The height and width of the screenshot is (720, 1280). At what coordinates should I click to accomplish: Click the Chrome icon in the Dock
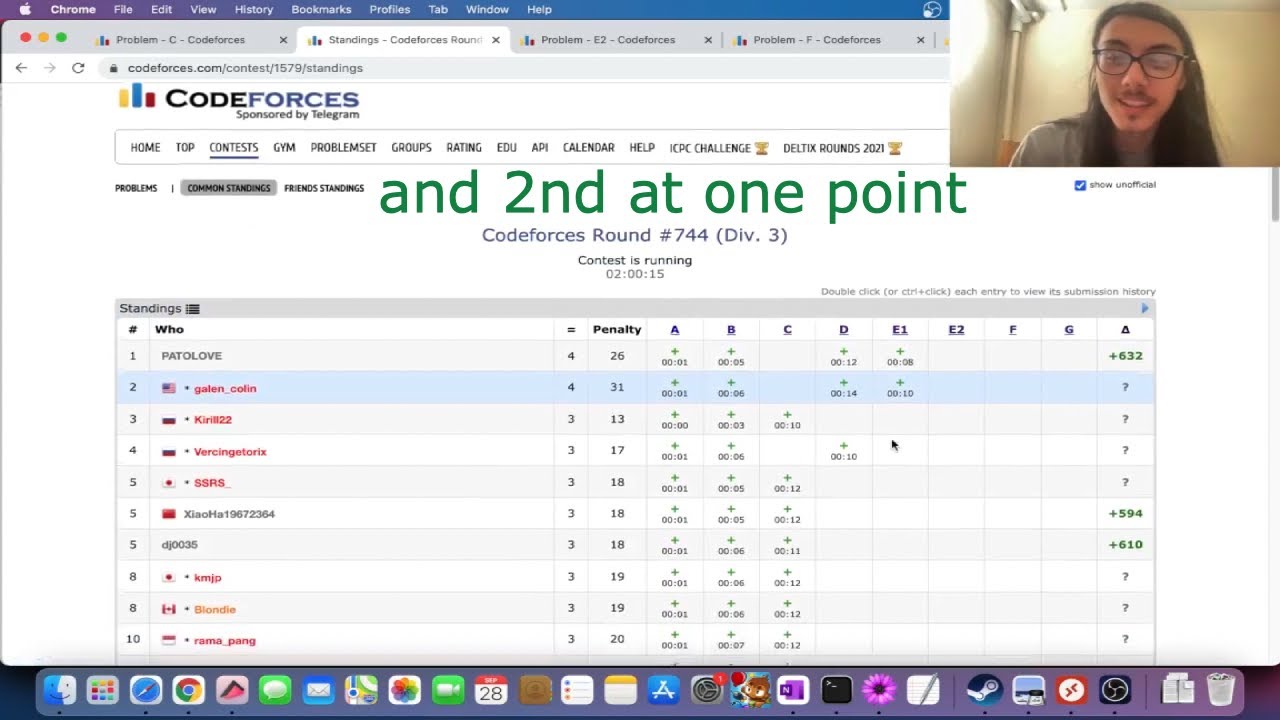pos(189,690)
